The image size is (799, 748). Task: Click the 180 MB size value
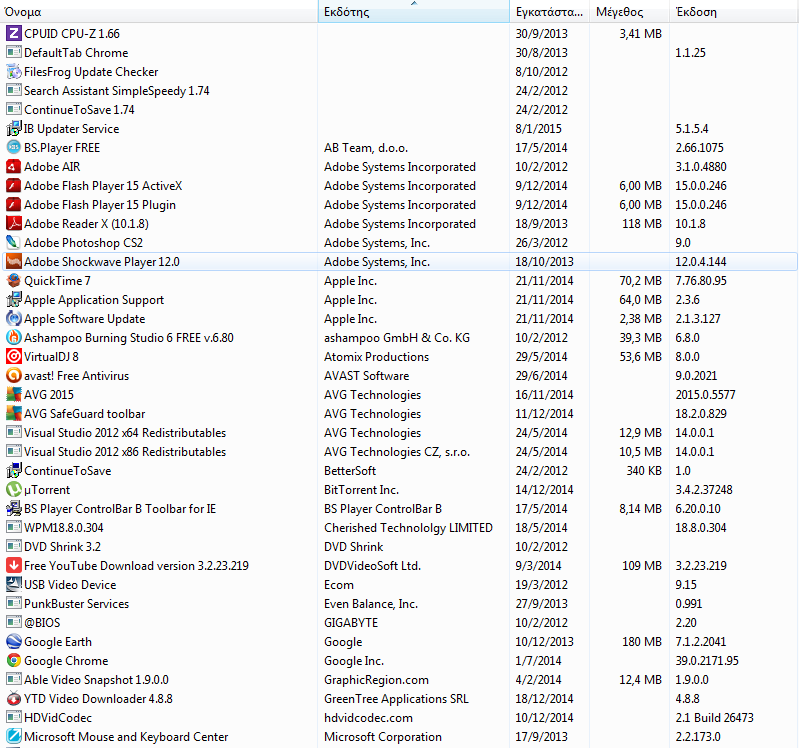tap(642, 642)
